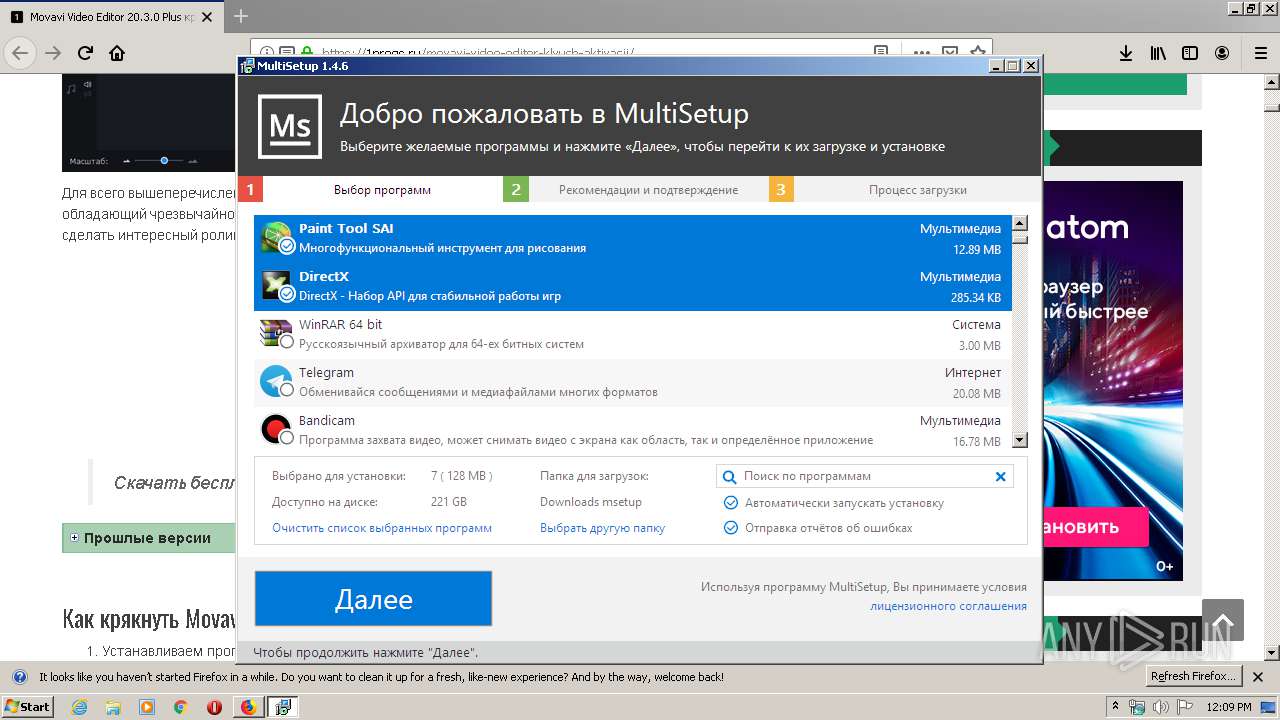The width and height of the screenshot is (1280, 720).
Task: Click the volume icon in system tray
Action: pyautogui.click(x=1162, y=707)
